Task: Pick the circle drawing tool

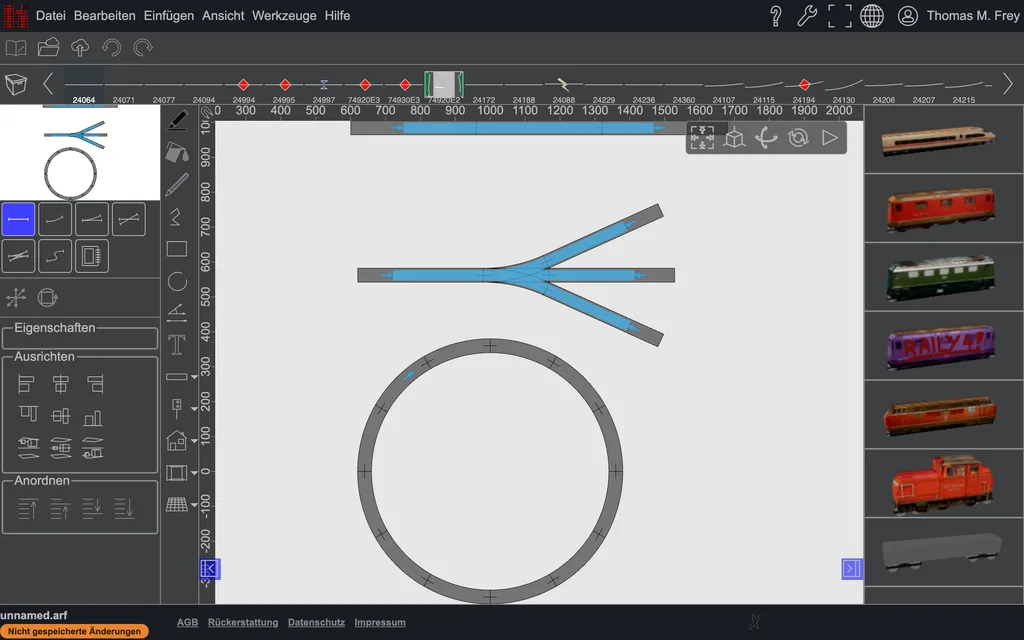Action: [x=177, y=281]
